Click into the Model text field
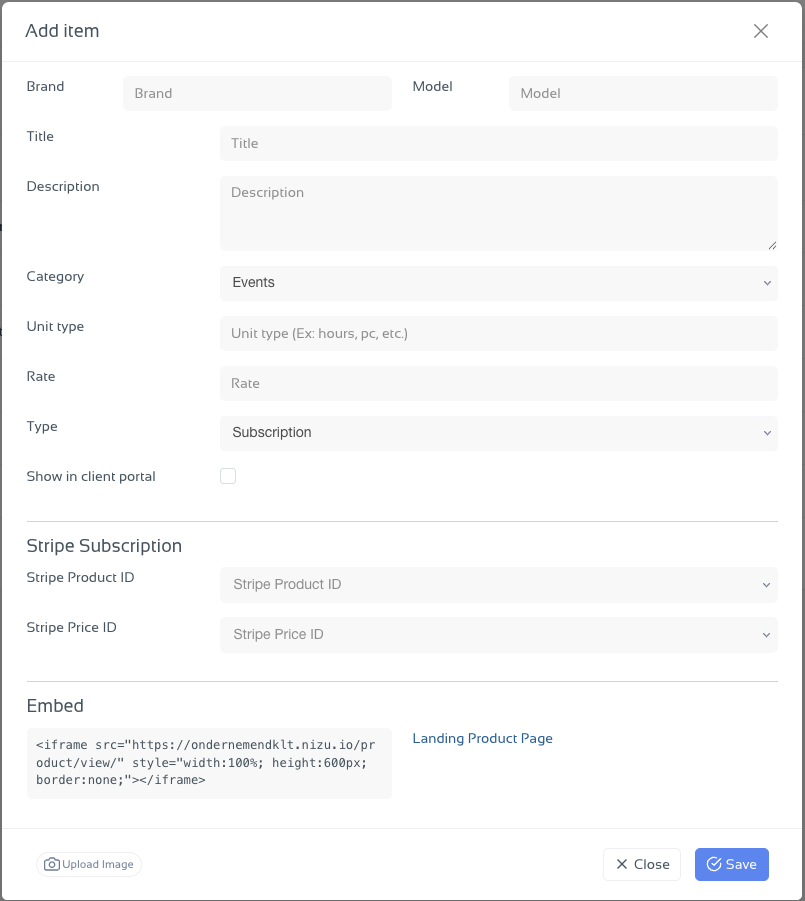The width and height of the screenshot is (805, 901). (x=643, y=93)
